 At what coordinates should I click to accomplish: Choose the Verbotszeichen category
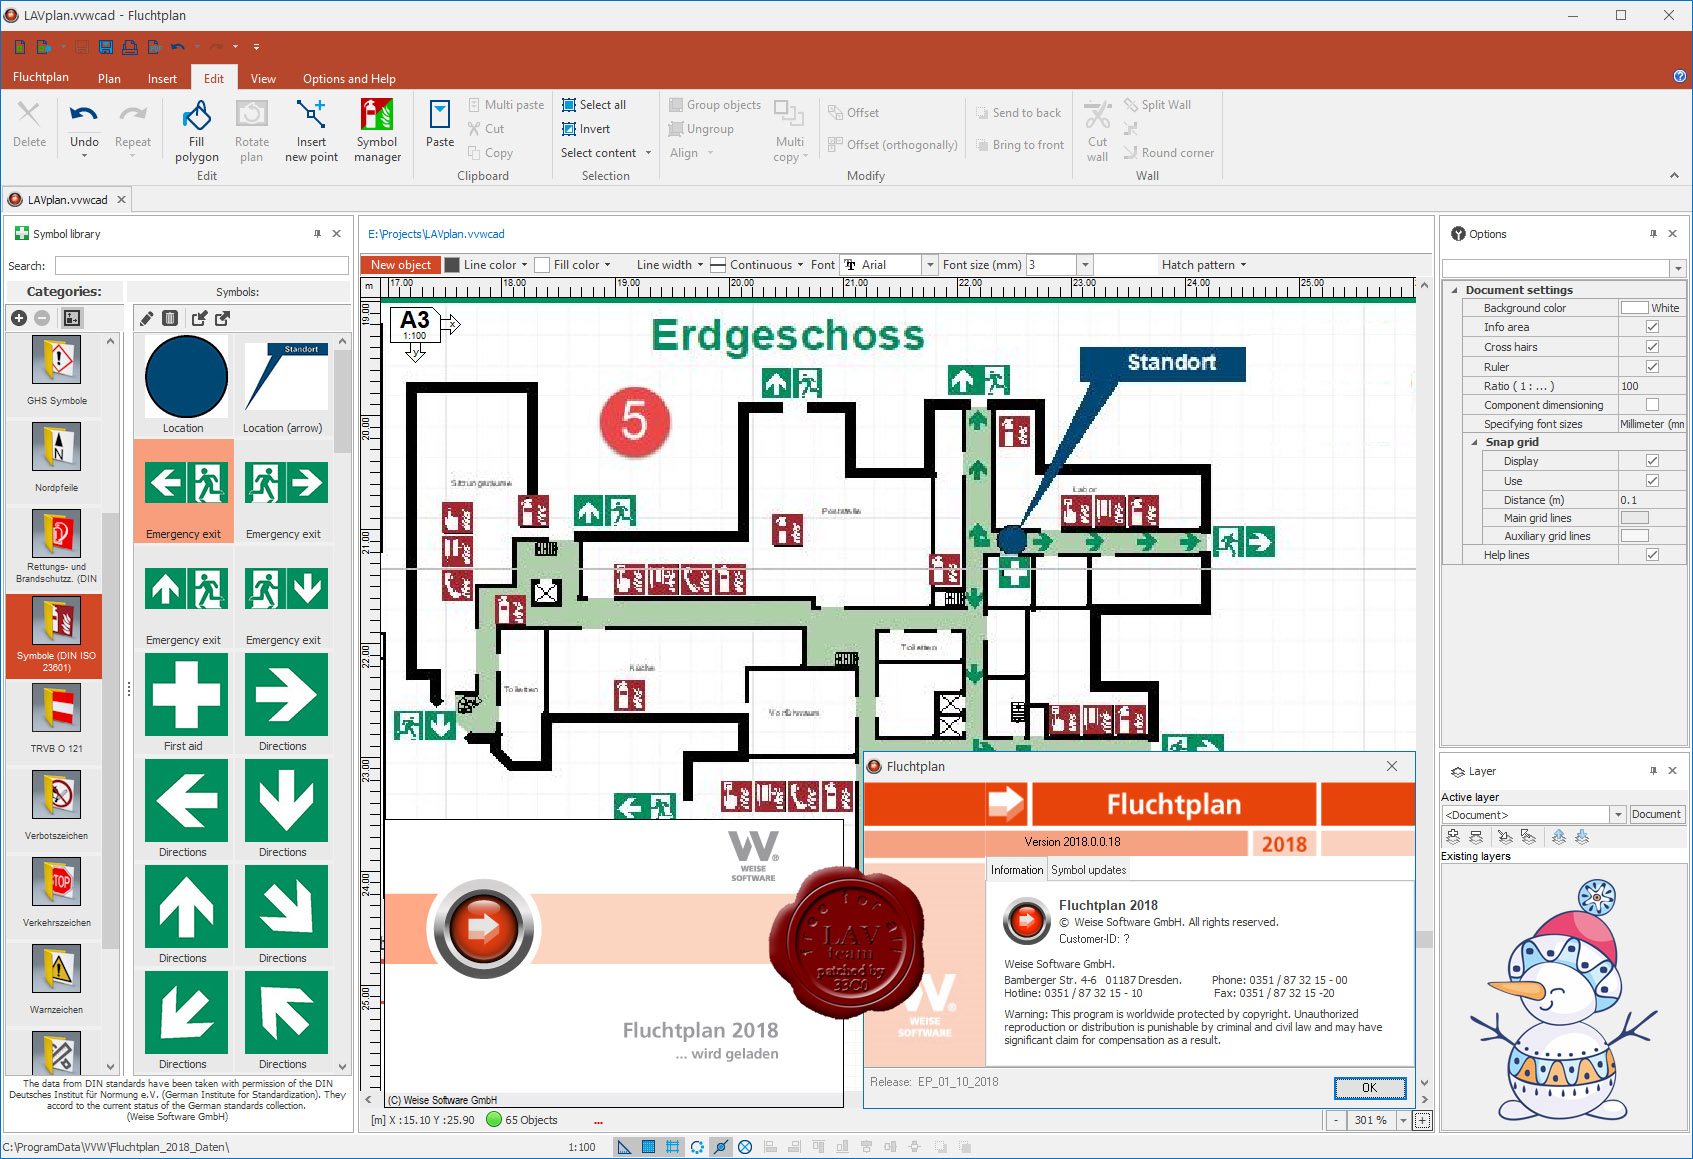tap(57, 805)
